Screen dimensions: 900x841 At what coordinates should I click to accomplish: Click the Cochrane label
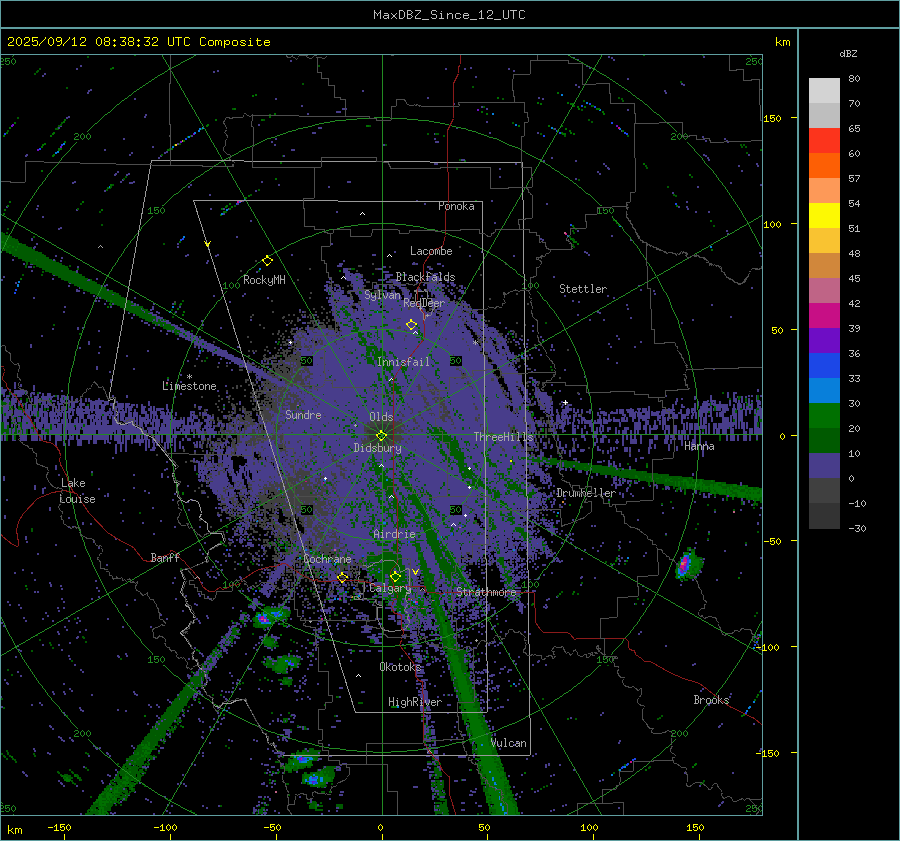[x=327, y=559]
